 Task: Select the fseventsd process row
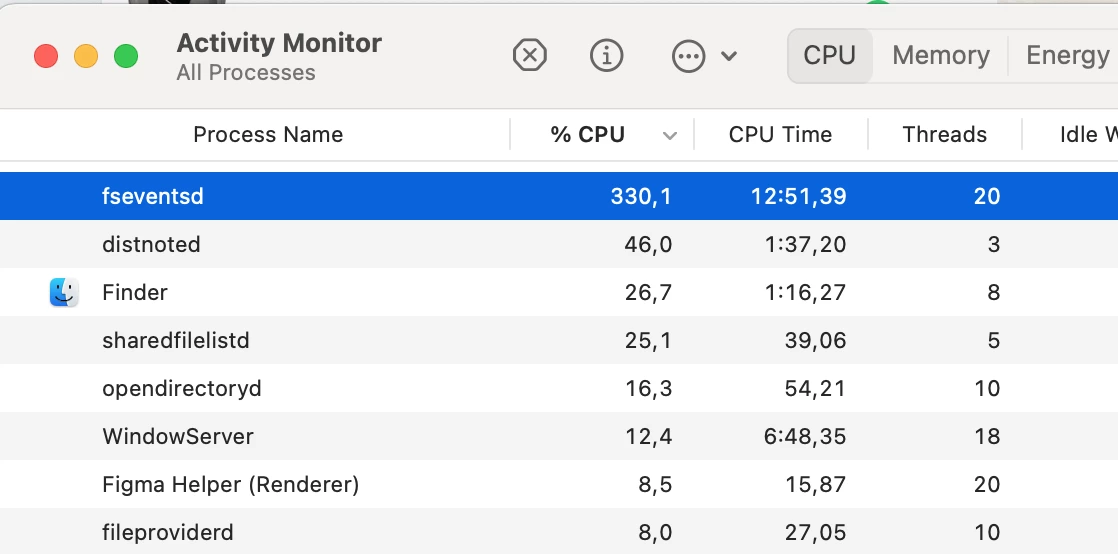point(559,196)
